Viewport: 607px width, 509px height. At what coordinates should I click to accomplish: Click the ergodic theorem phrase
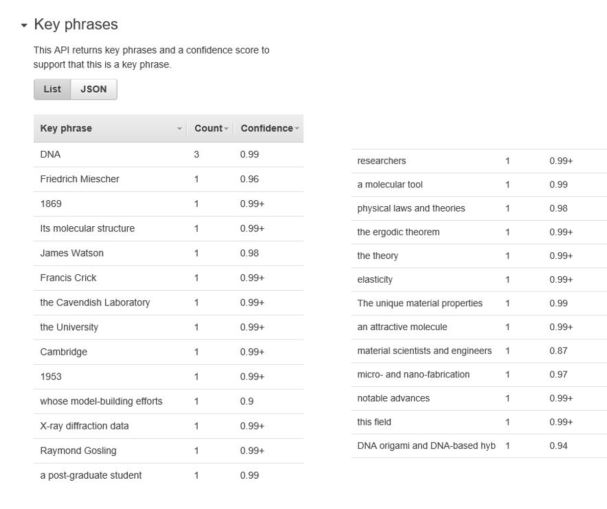click(x=398, y=232)
